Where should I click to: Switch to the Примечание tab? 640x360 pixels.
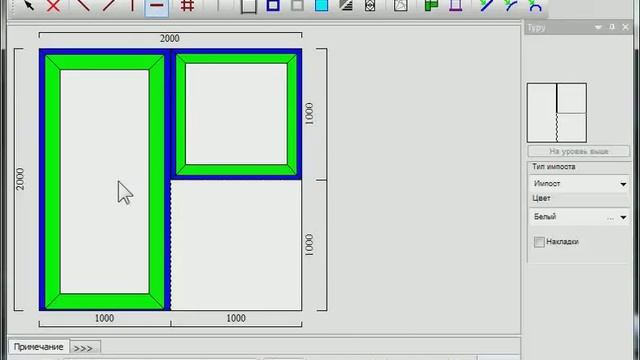click(38, 347)
